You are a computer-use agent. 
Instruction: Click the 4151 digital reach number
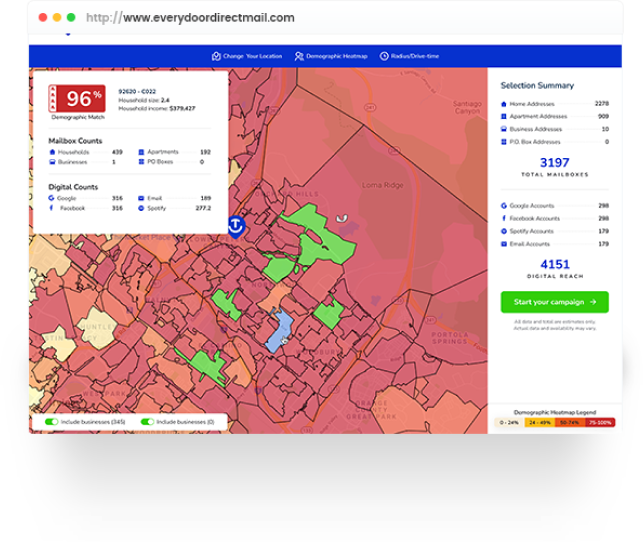coord(554,264)
